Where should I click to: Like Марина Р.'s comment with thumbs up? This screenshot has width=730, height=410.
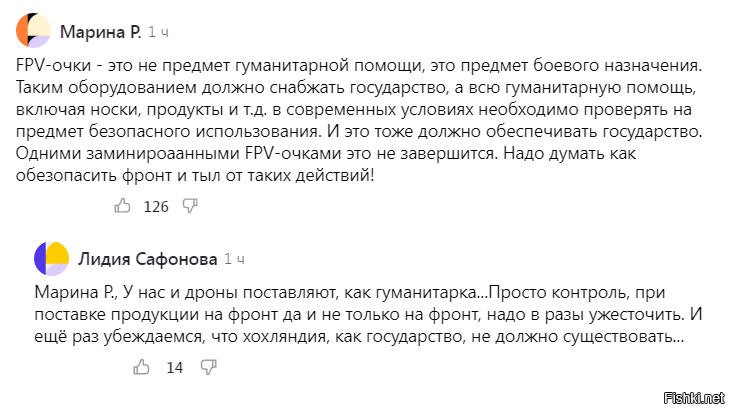(122, 206)
